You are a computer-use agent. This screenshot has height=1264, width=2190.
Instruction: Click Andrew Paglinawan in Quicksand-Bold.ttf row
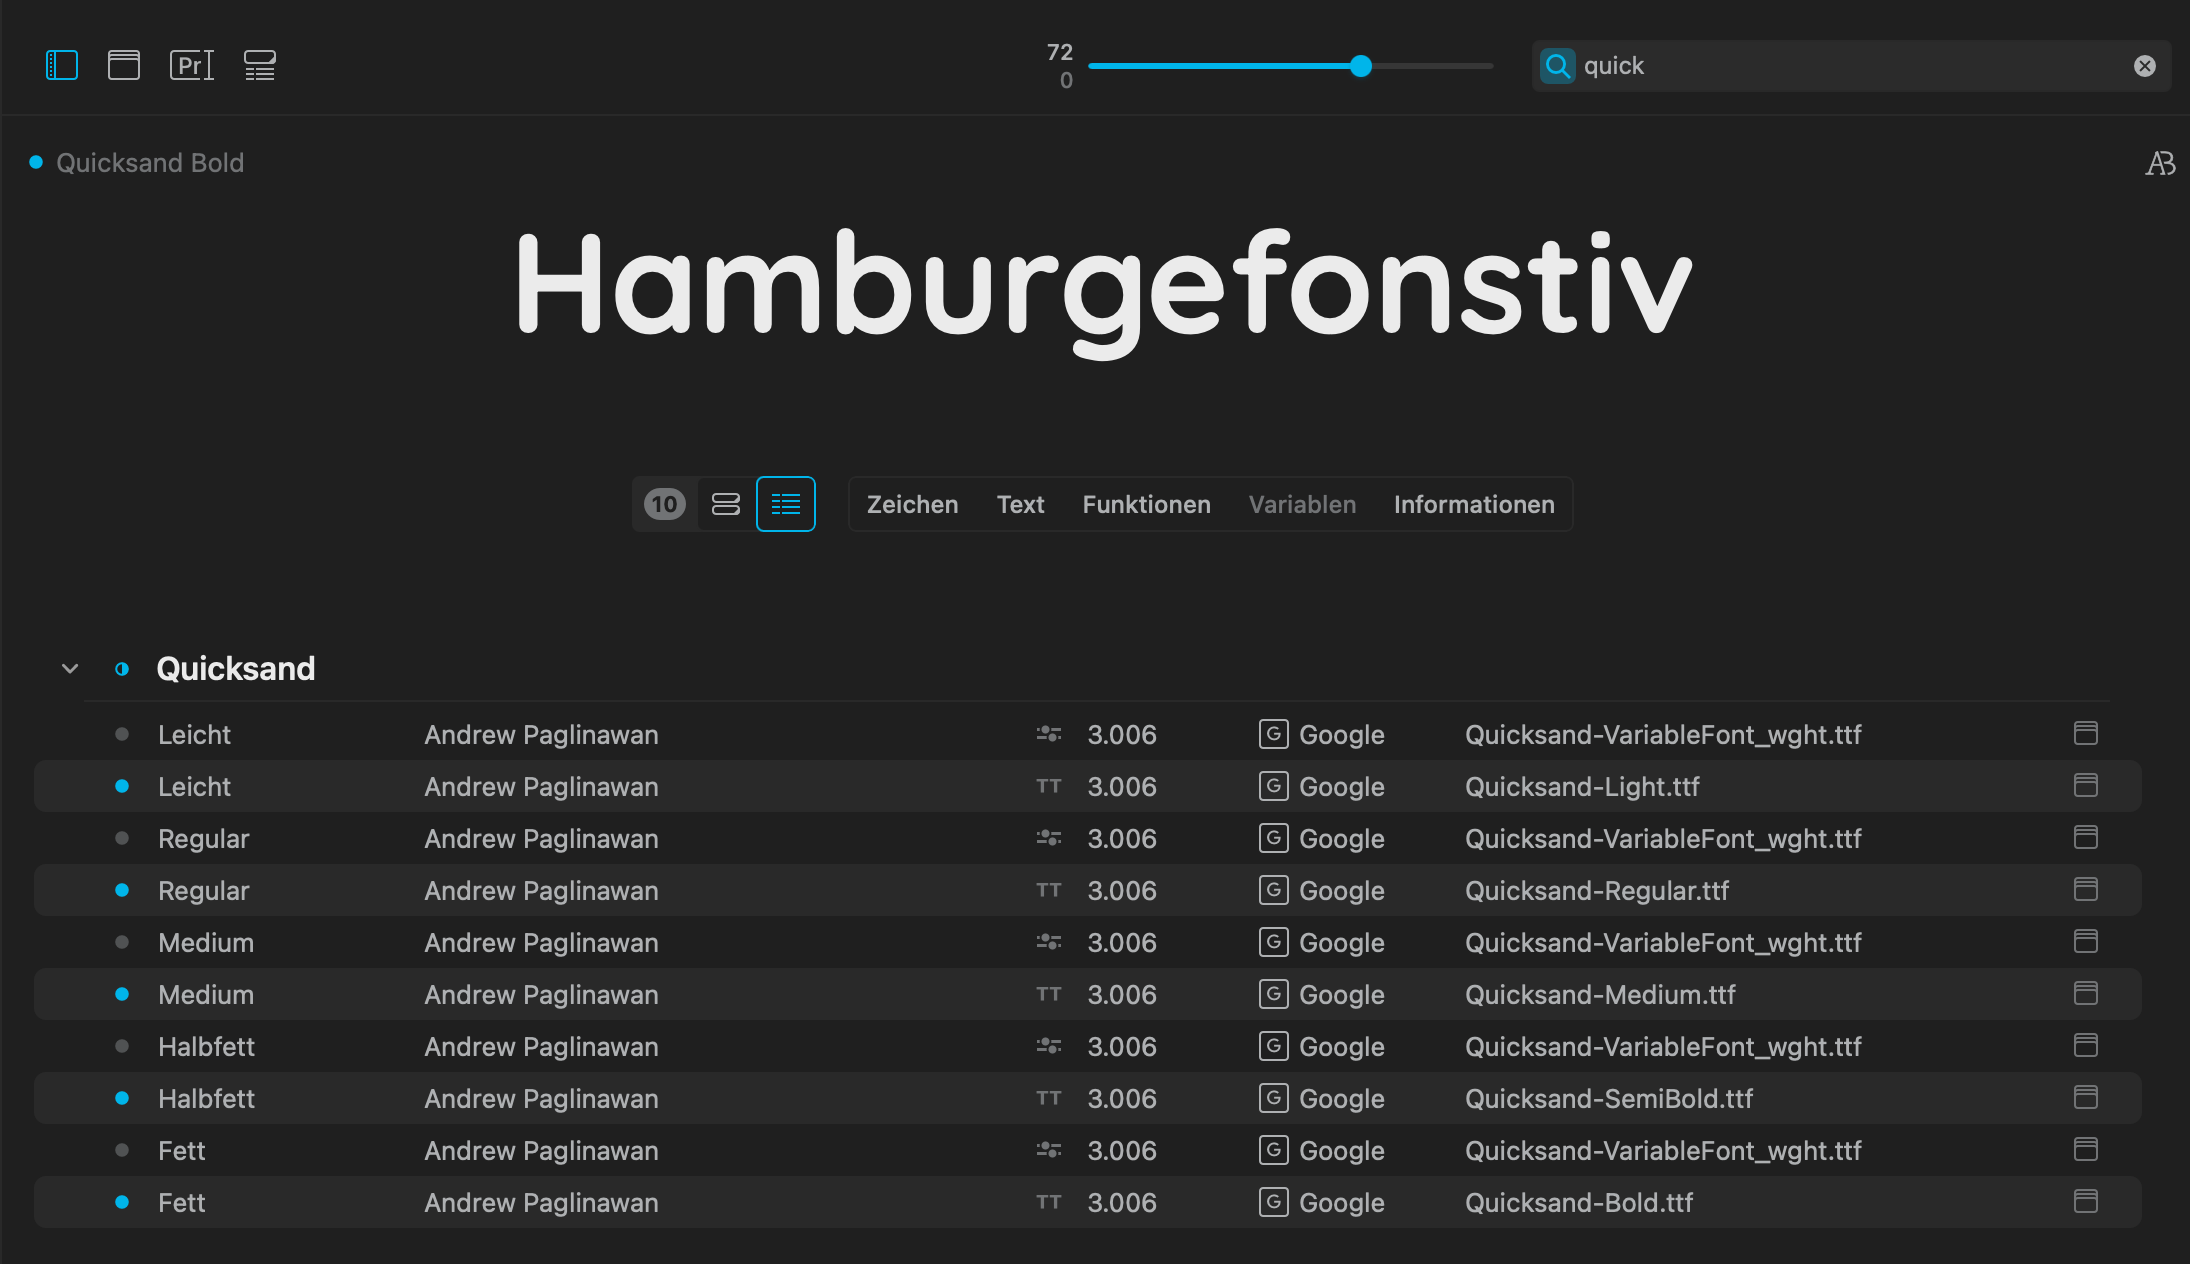tap(541, 1202)
